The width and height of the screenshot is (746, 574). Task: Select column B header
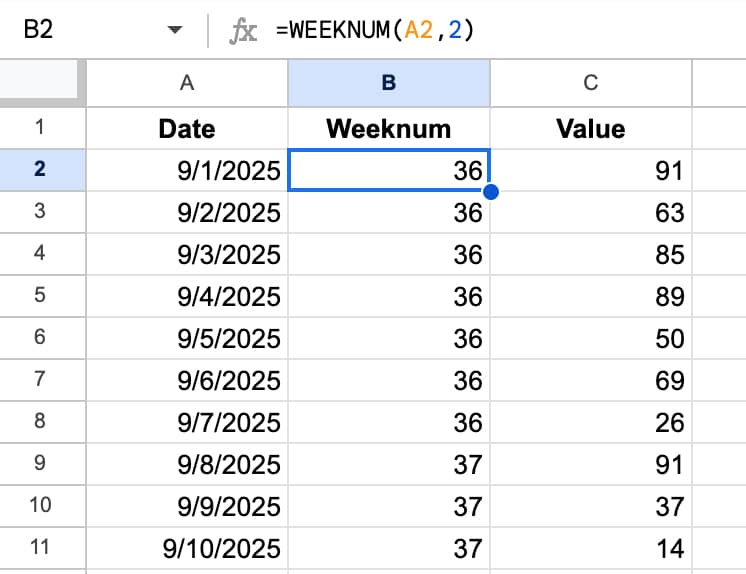(x=389, y=83)
